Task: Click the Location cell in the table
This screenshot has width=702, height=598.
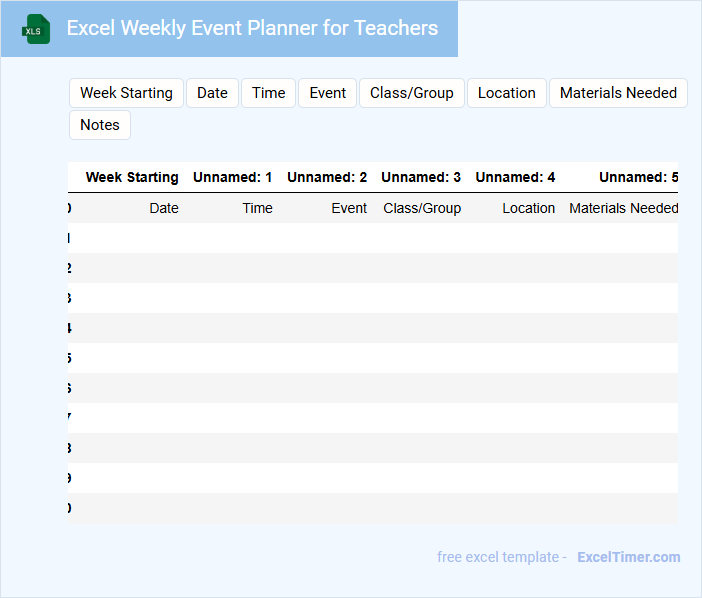Action: (x=528, y=208)
